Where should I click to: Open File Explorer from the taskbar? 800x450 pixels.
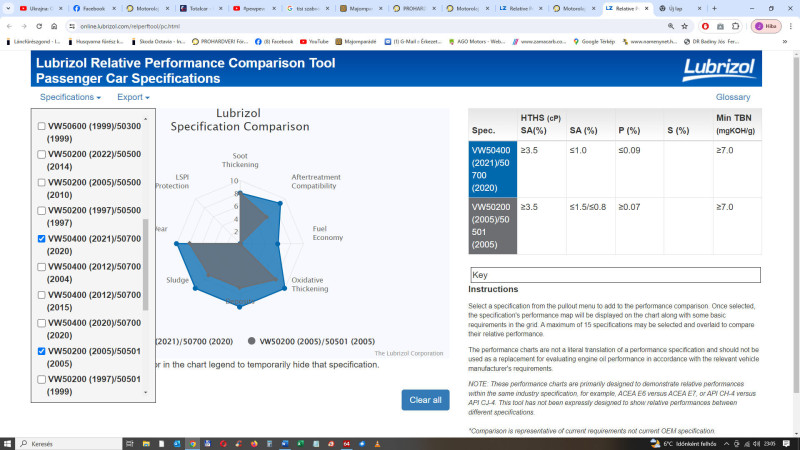145,444
